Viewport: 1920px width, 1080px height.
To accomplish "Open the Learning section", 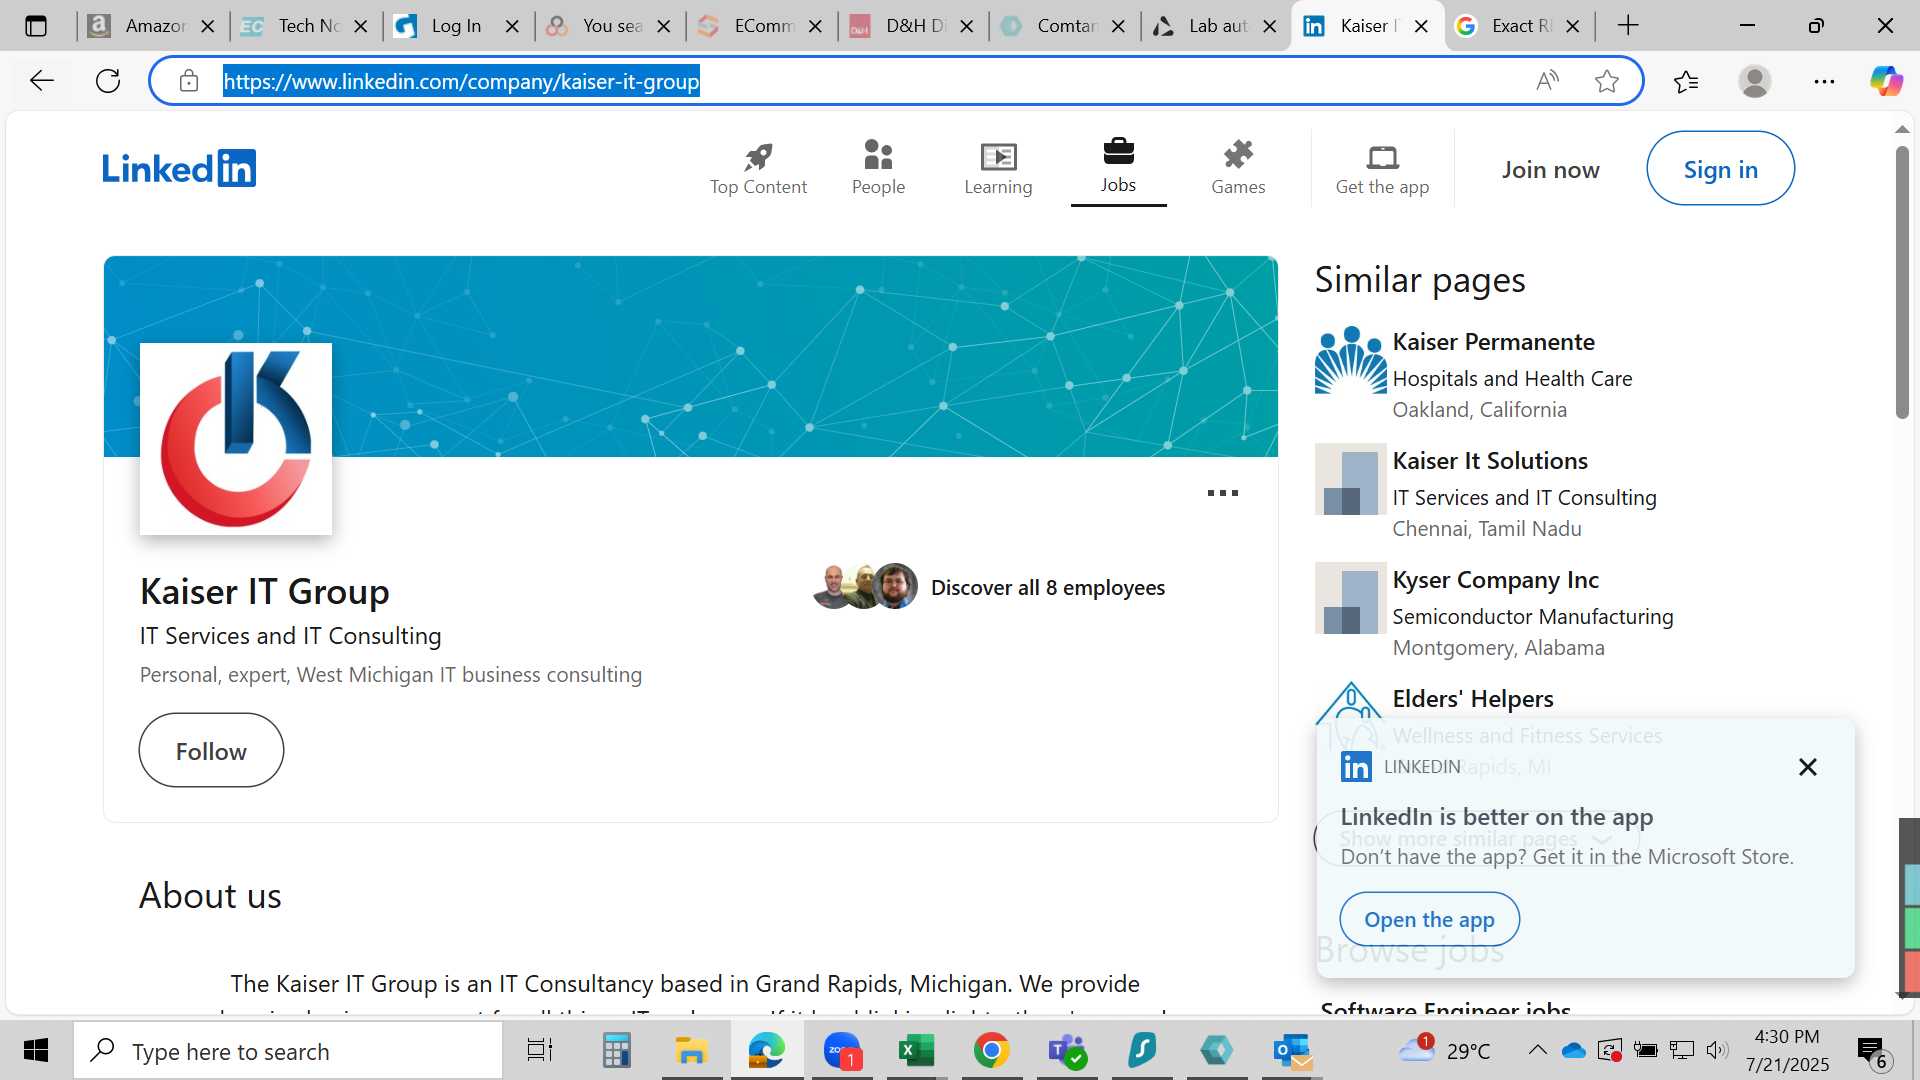I will point(998,168).
